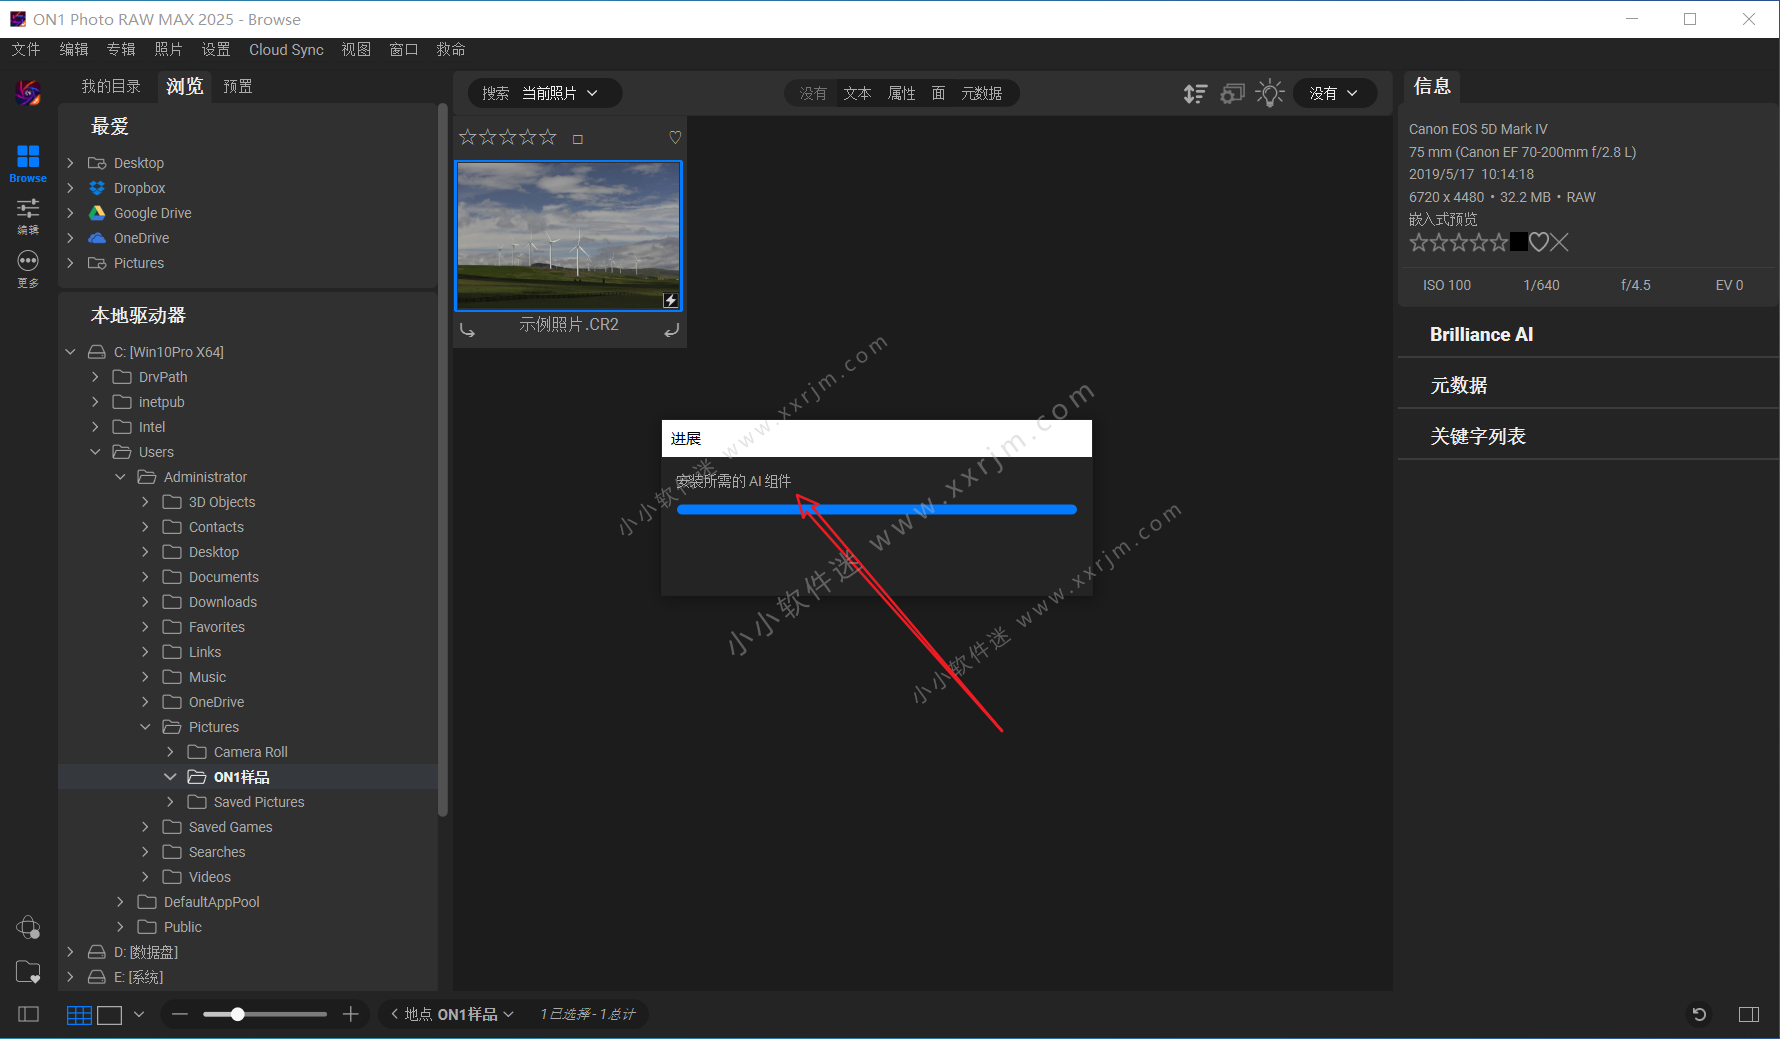This screenshot has height=1039, width=1780.
Task: Open the 没有 preset dropdown
Action: coord(1335,93)
